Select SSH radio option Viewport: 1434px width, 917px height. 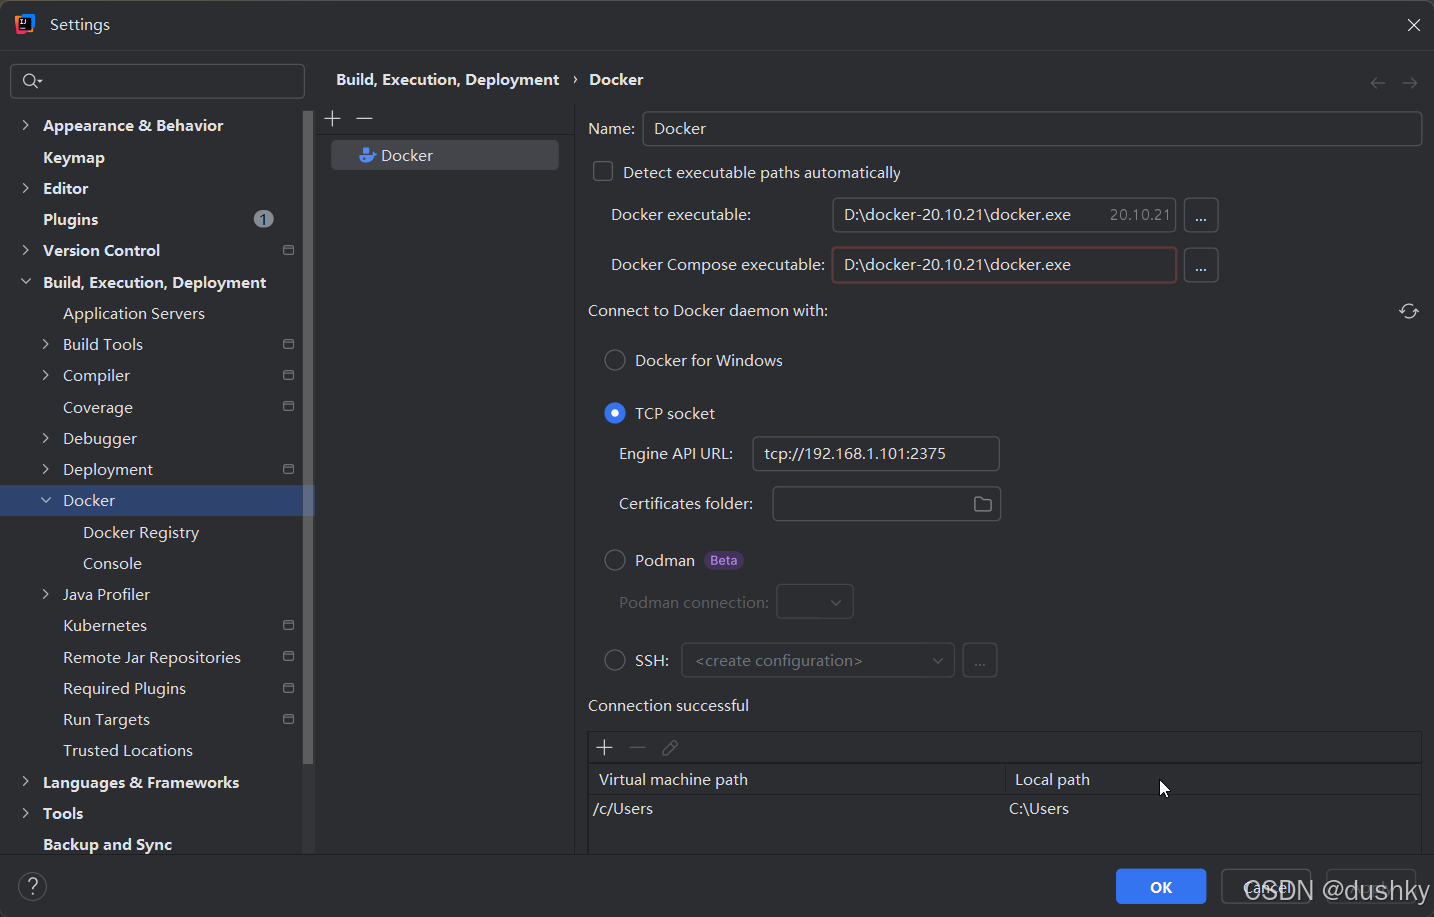click(x=615, y=660)
